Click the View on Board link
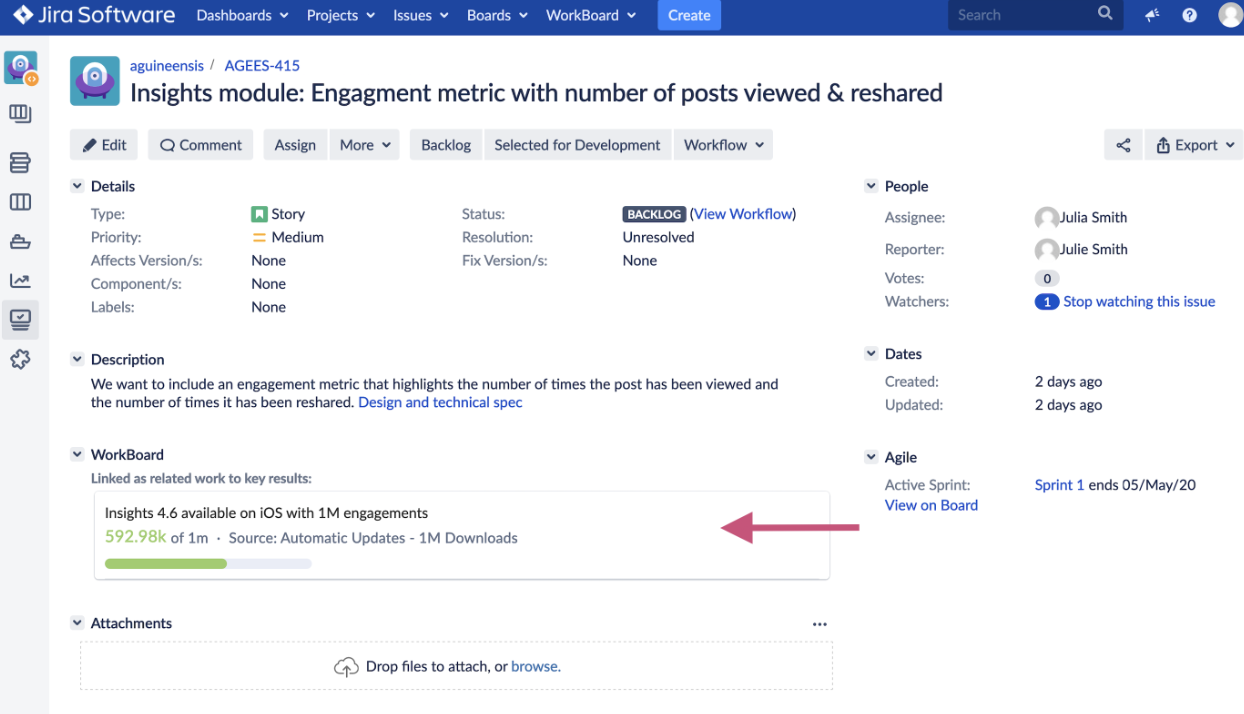This screenshot has height=714, width=1244. coord(931,505)
